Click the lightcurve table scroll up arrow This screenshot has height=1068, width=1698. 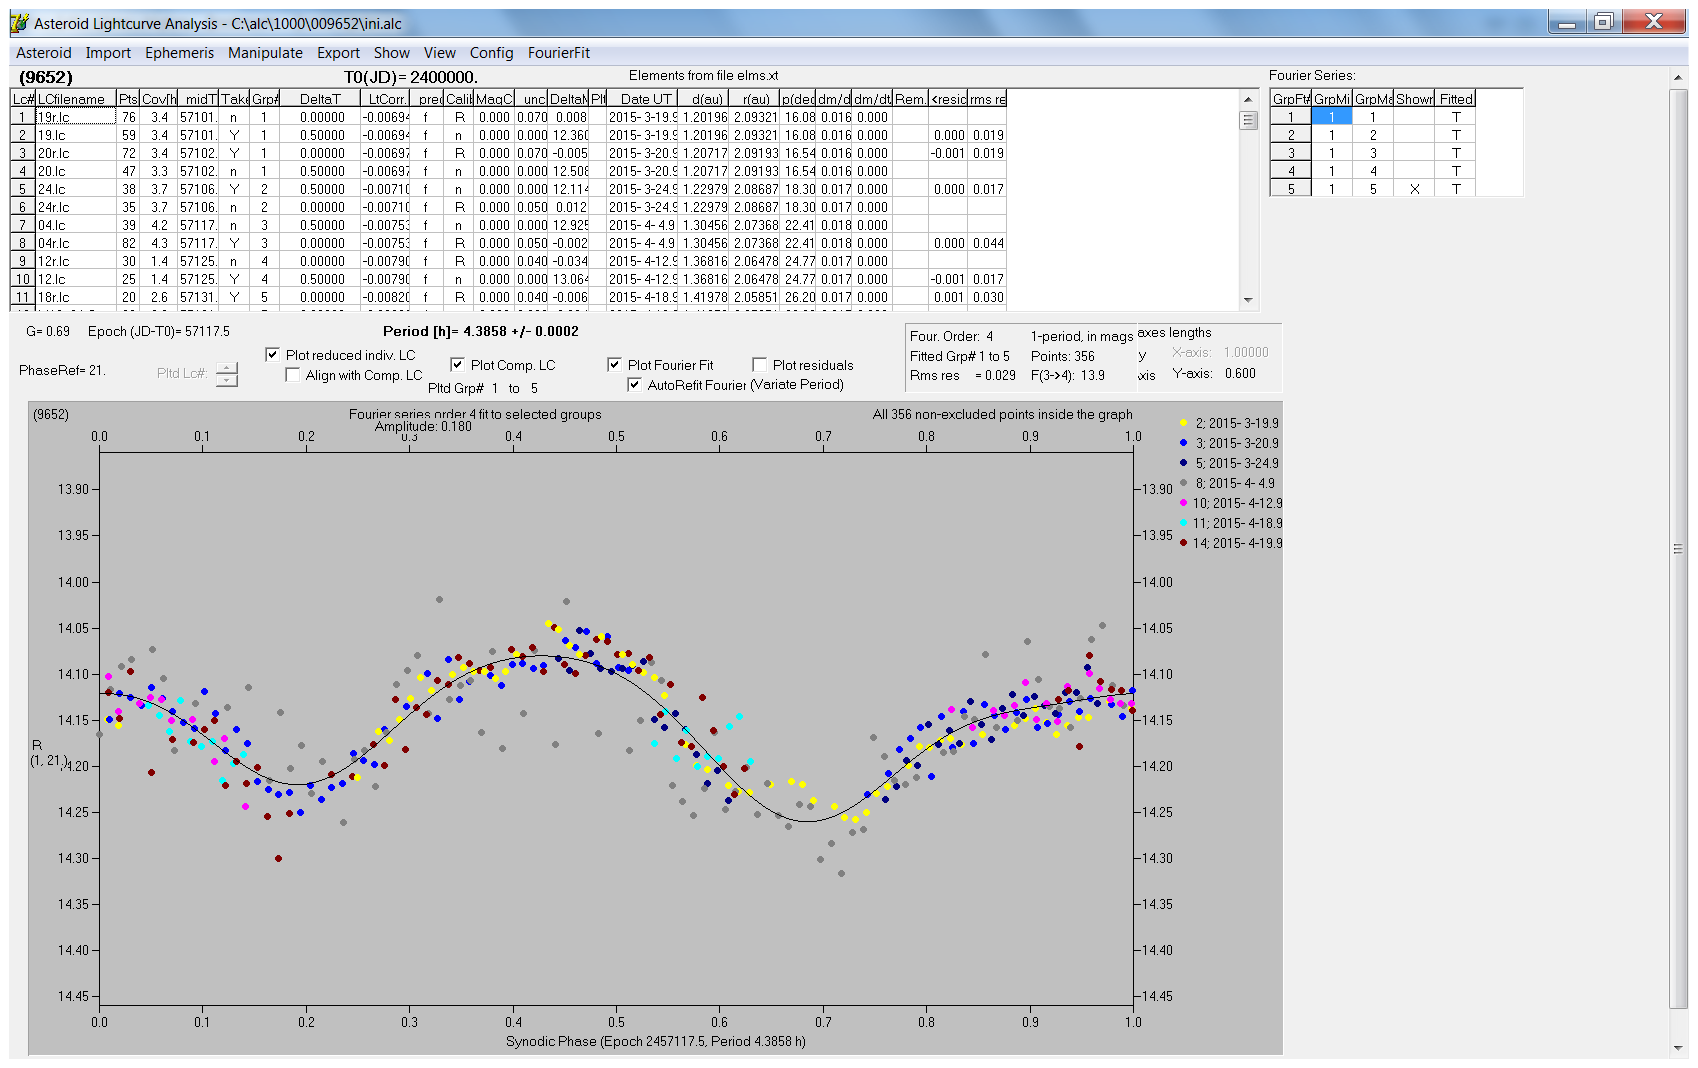pyautogui.click(x=1248, y=99)
